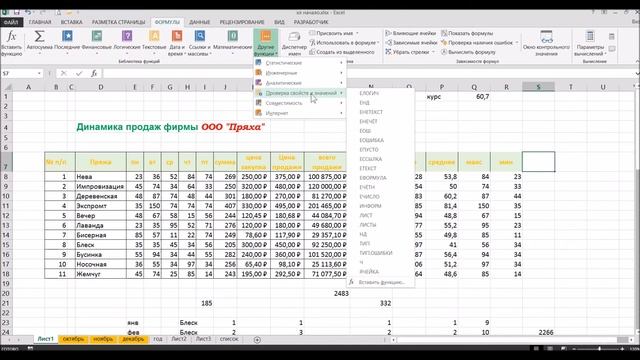Open the Name Box dropdown arrow
The height and width of the screenshot is (360, 640).
[x=39, y=73]
